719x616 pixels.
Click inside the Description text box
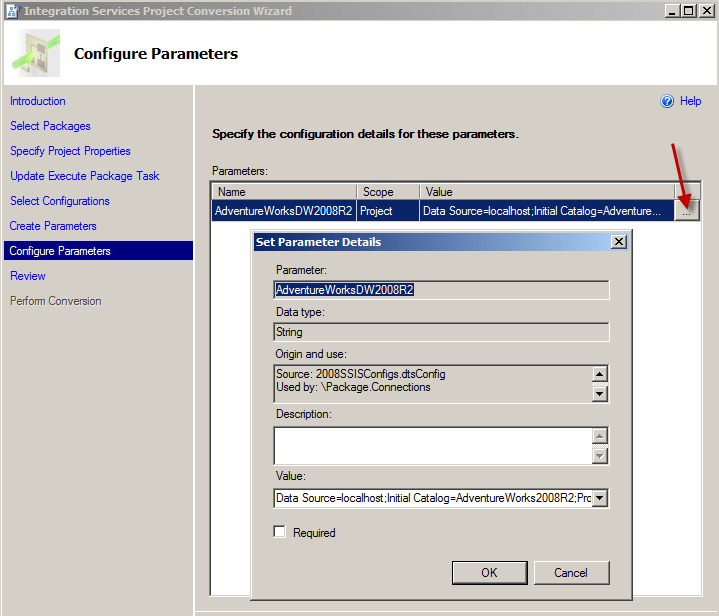tap(433, 445)
